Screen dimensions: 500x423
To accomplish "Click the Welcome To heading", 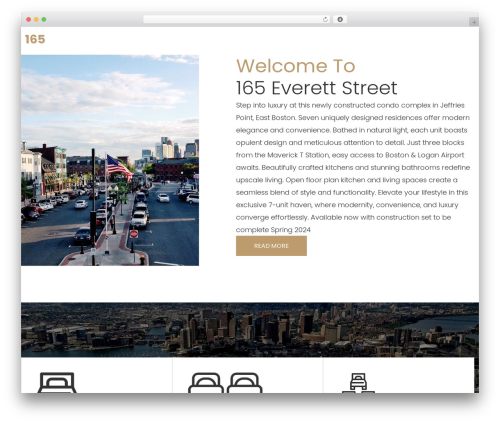I will [296, 66].
